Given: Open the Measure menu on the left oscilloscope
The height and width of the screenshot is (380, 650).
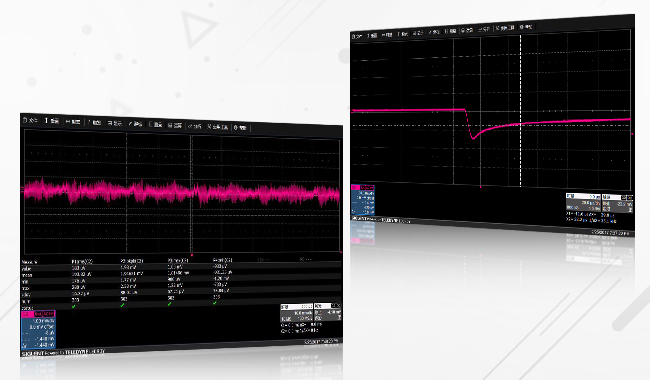Looking at the screenshot, I should coord(155,124).
